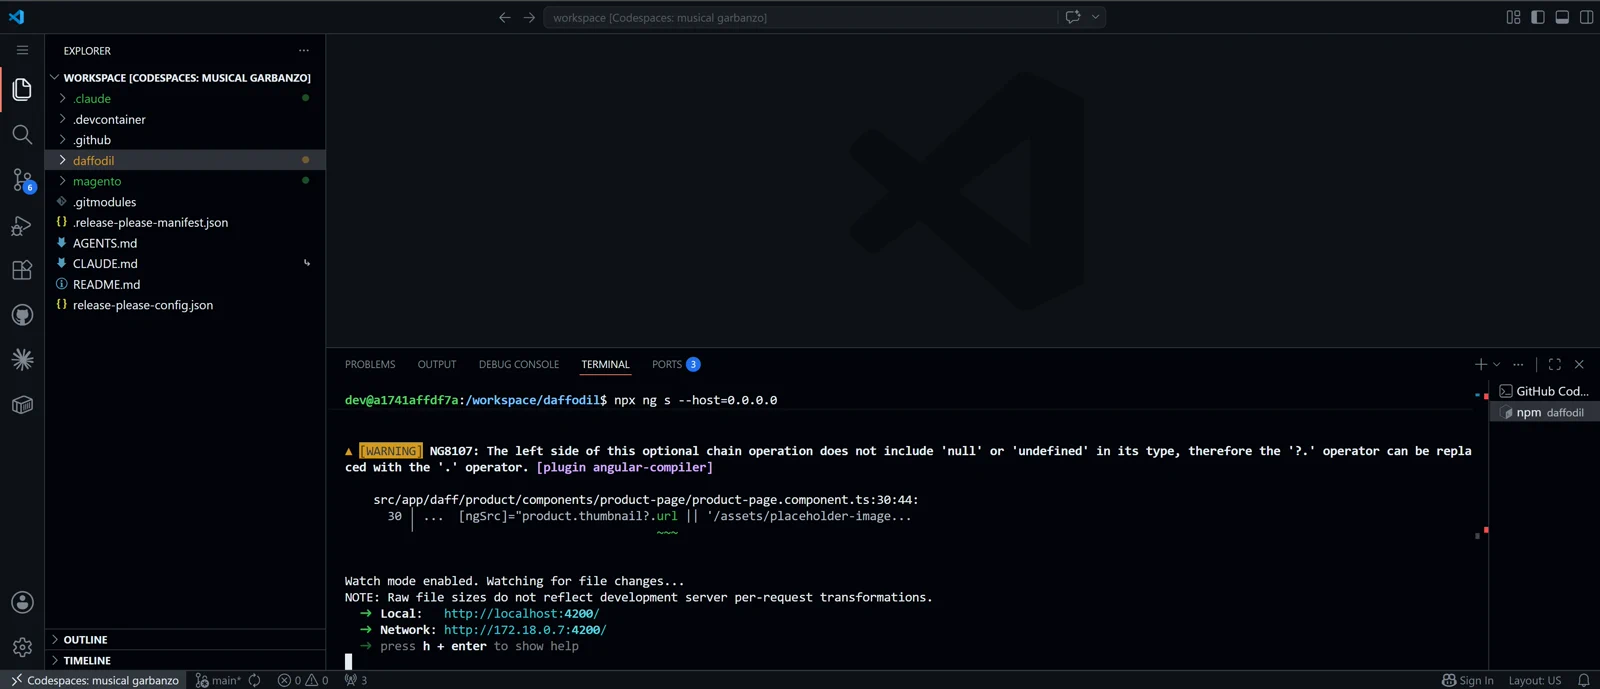Show errors and warnings status item
1600x689 pixels.
303,680
